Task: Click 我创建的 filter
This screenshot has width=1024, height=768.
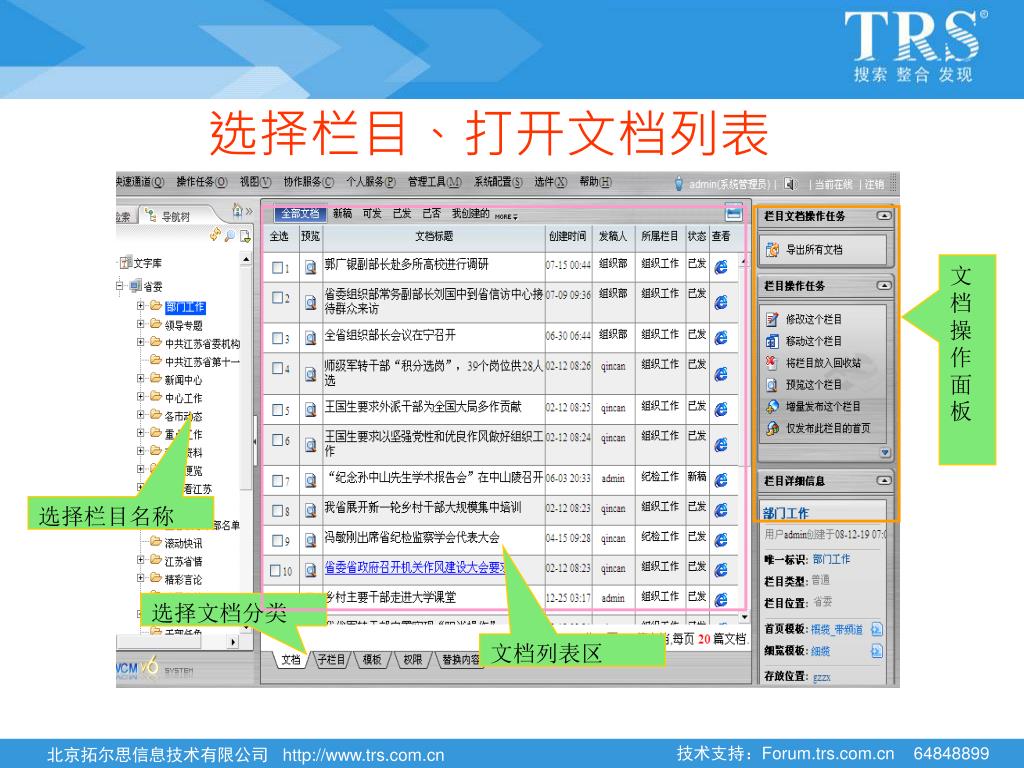Action: pos(471,214)
